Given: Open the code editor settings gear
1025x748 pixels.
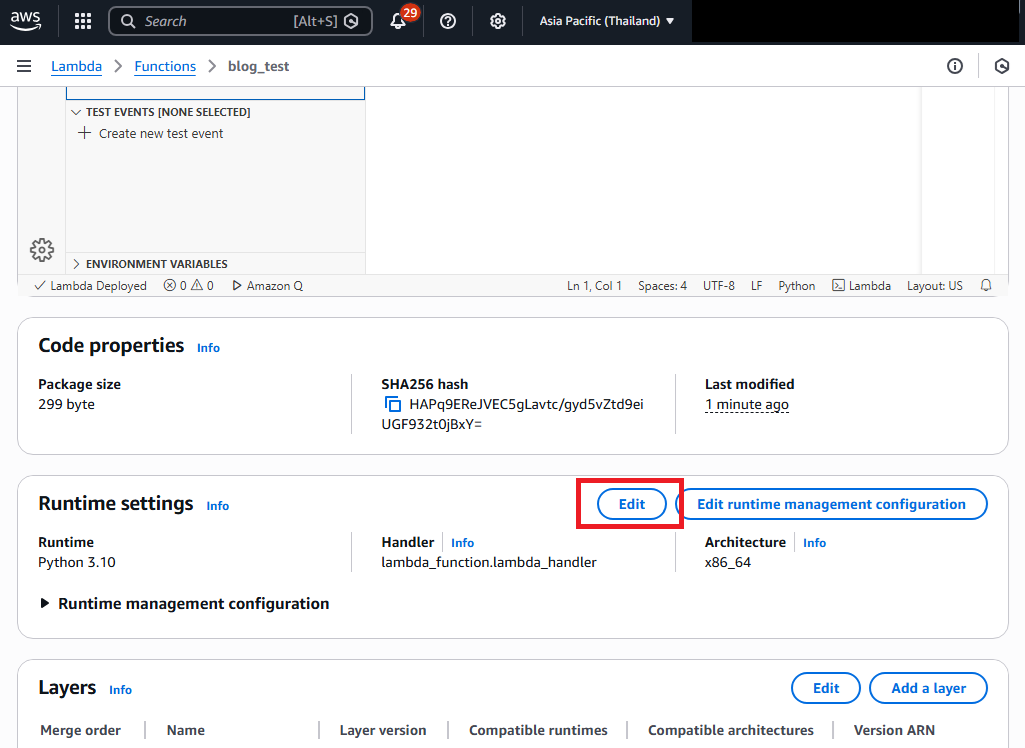Looking at the screenshot, I should 42,249.
